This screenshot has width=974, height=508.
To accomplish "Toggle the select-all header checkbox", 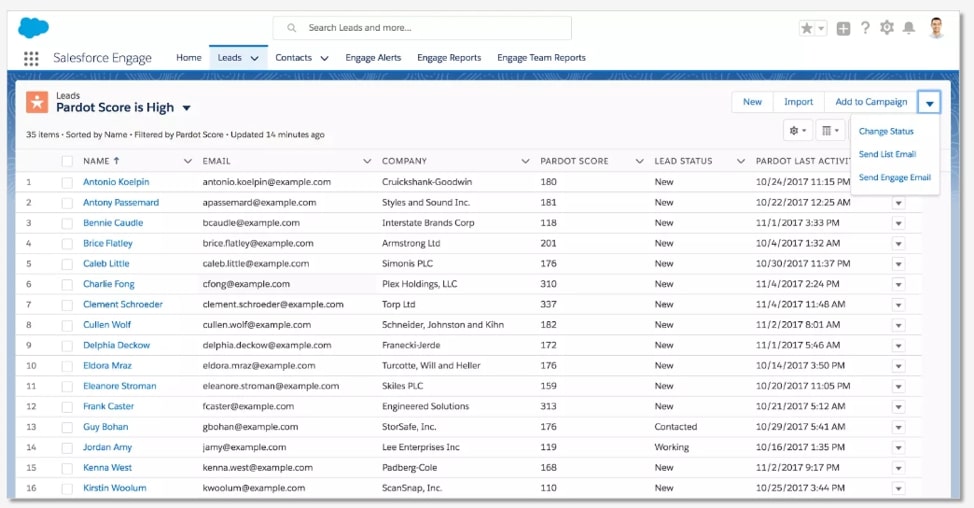I will 67,161.
